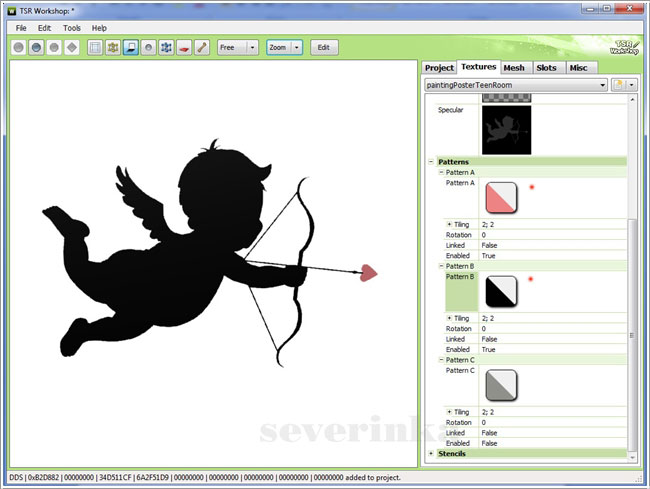Click the diamond-shaped toolbar icon
The image size is (650, 489).
point(72,47)
